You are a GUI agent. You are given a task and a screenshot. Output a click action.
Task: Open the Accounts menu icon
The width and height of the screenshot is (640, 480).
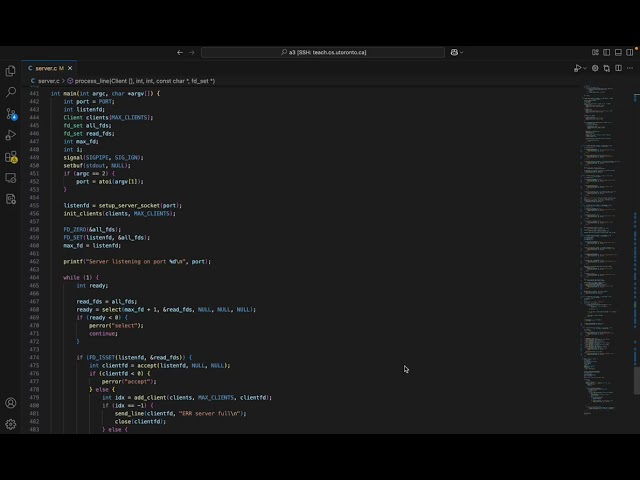pos(11,403)
